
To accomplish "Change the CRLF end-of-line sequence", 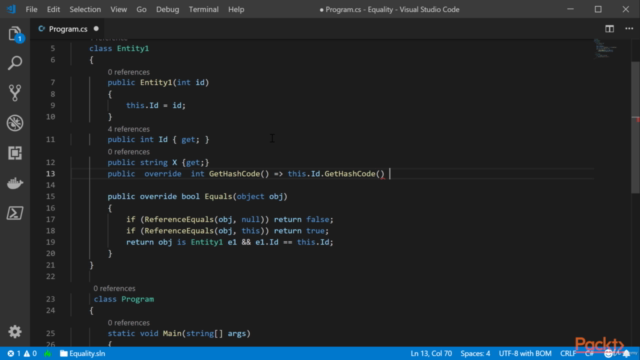I will [568, 353].
